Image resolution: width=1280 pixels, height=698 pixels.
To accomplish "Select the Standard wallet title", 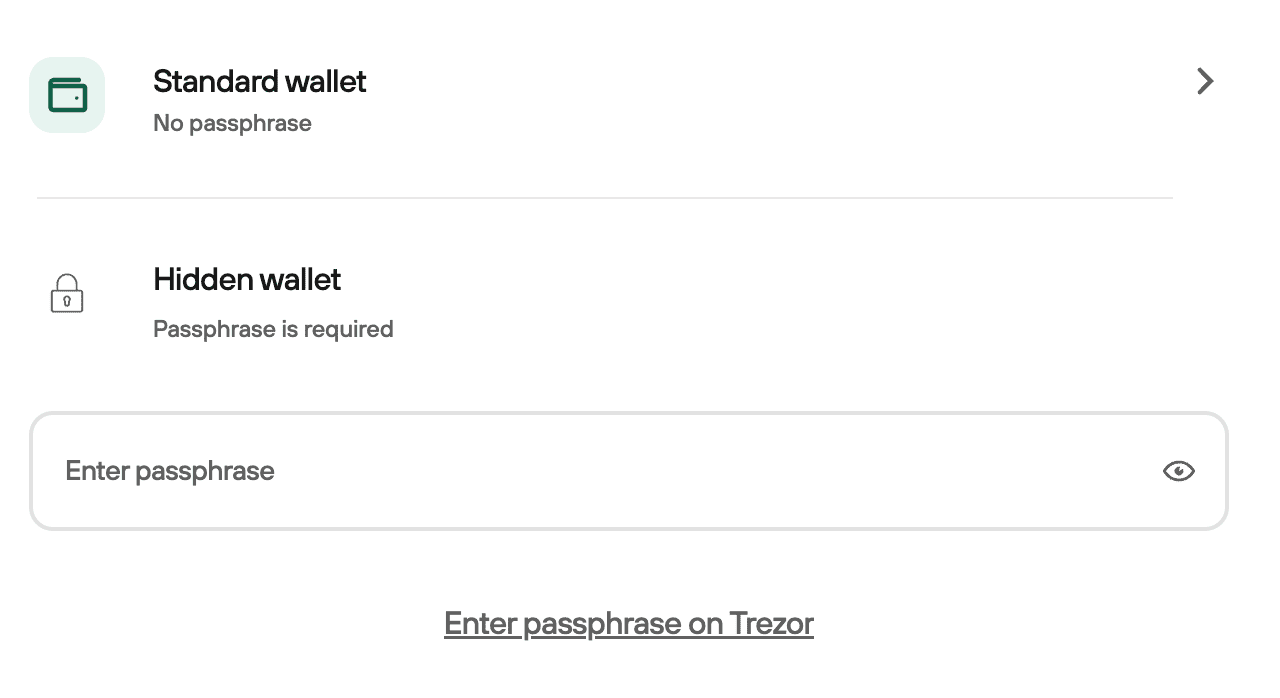I will pyautogui.click(x=260, y=81).
